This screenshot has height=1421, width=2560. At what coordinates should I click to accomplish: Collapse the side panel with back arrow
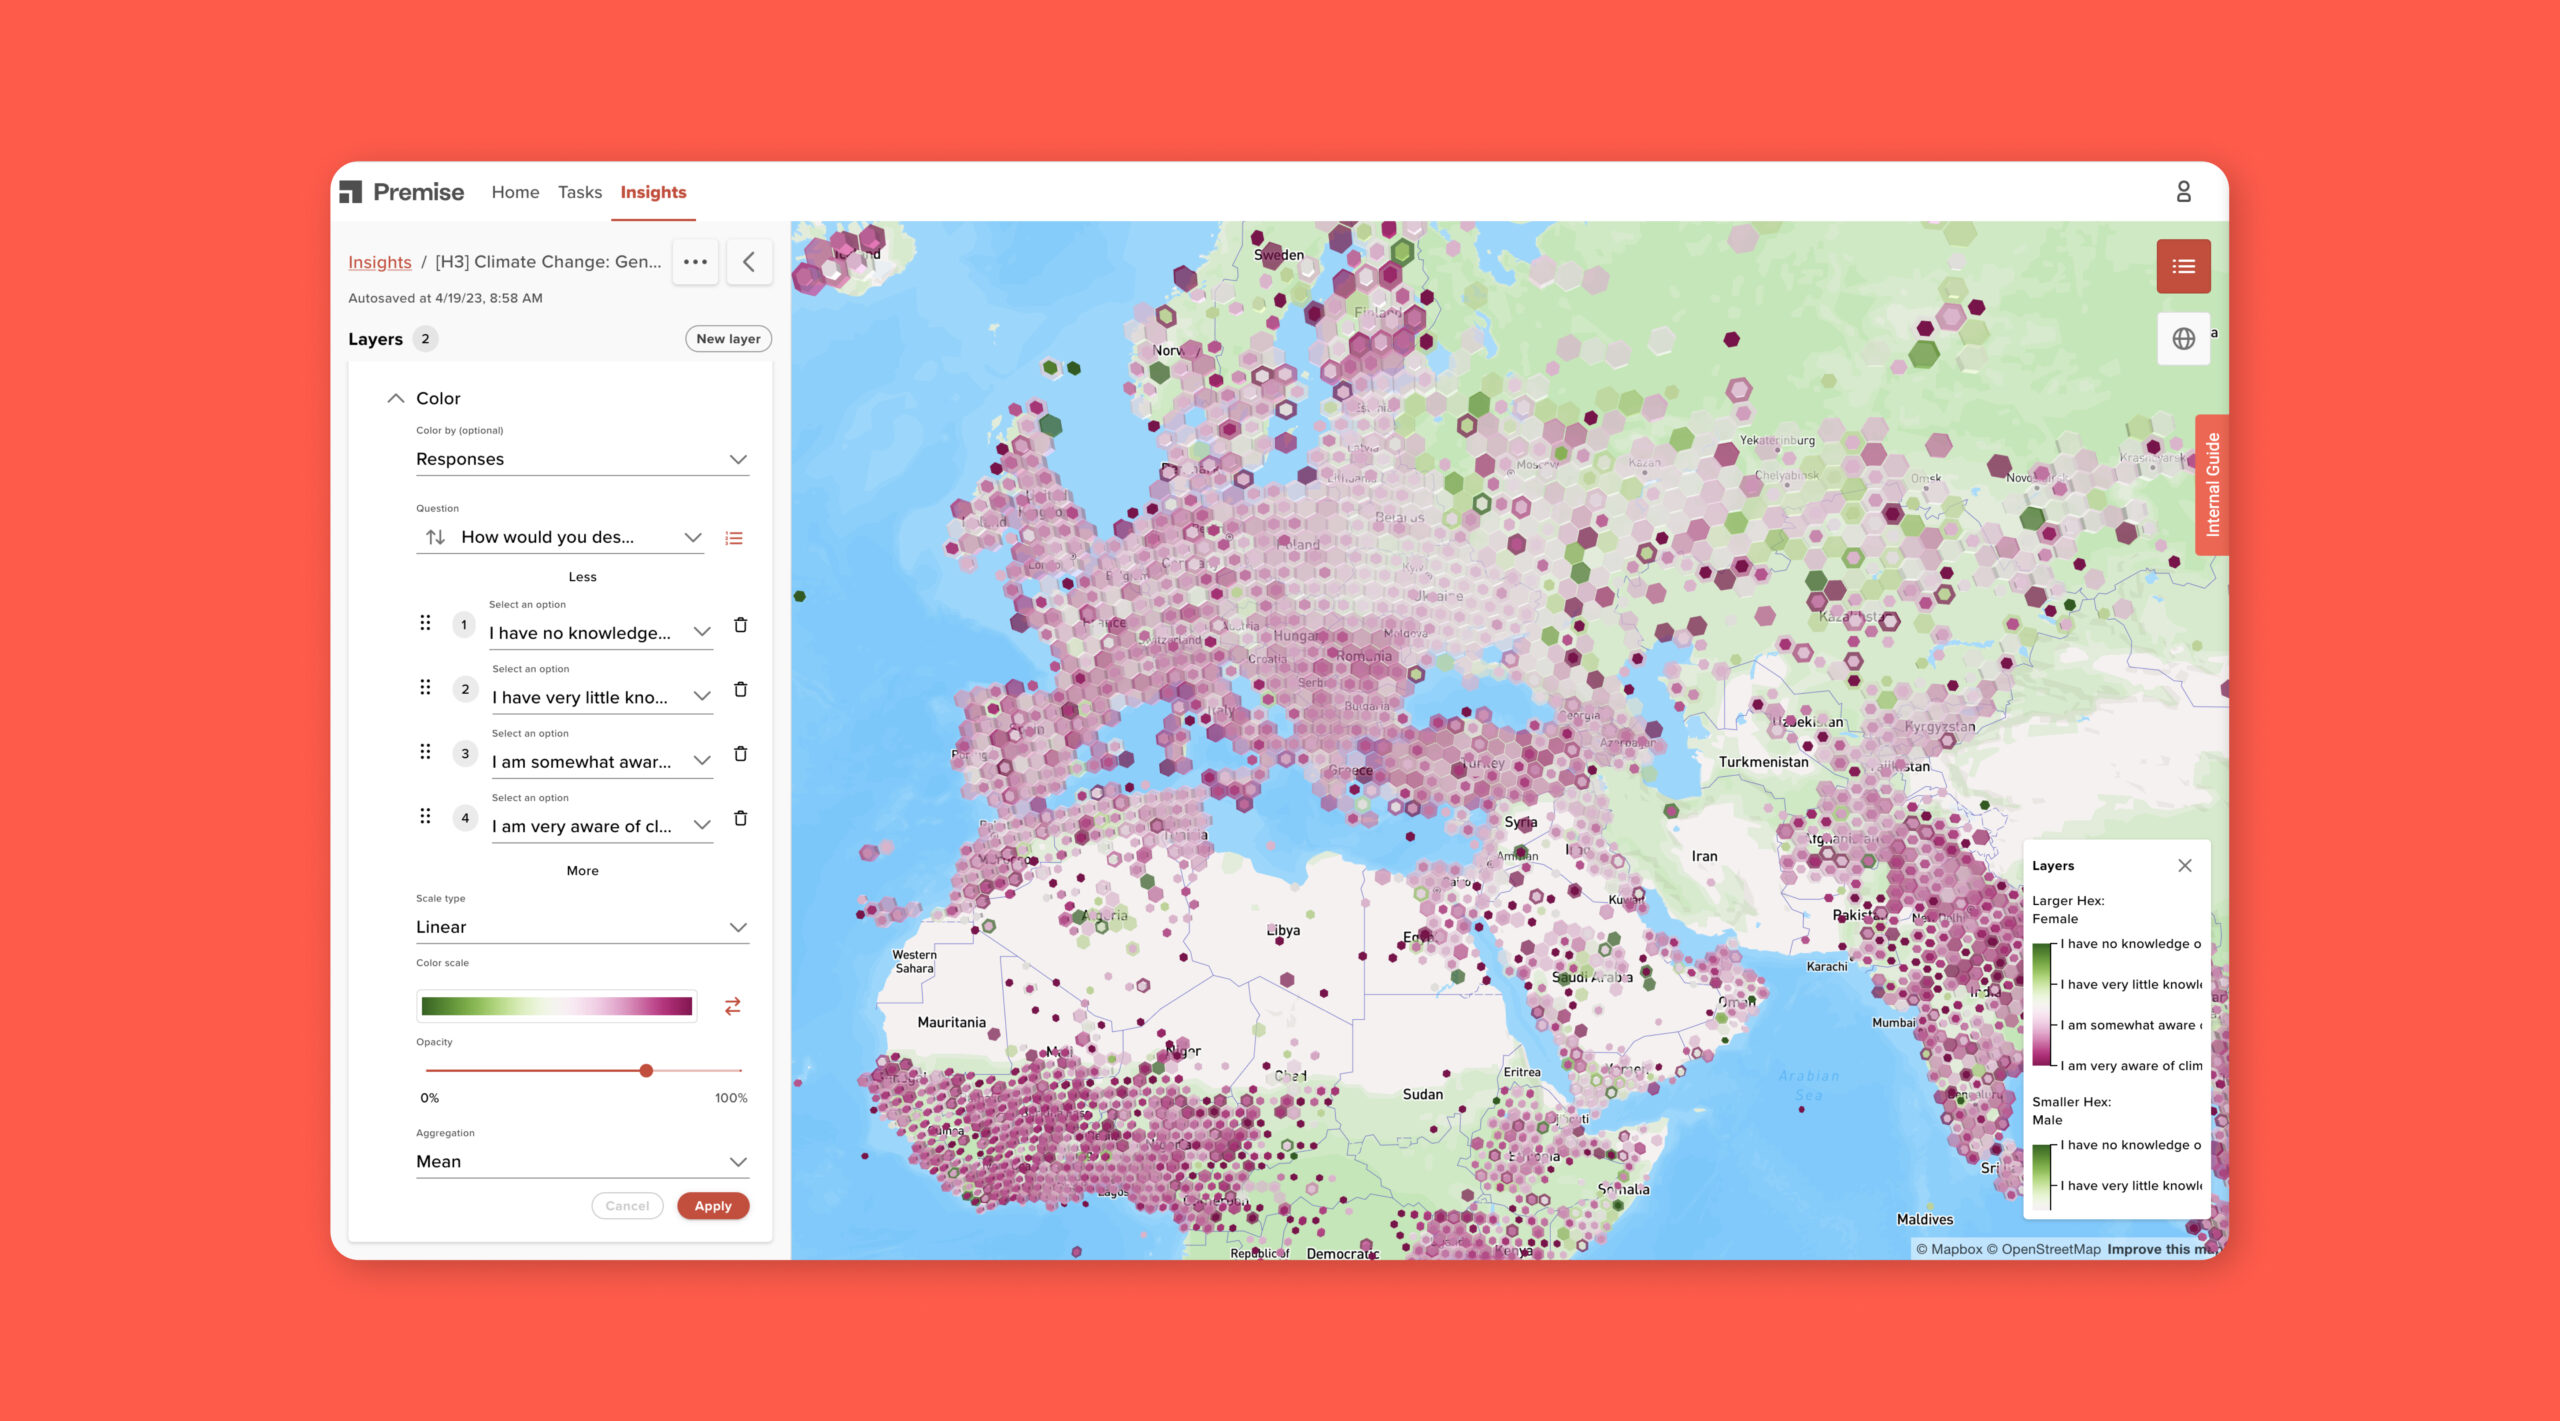tap(749, 262)
